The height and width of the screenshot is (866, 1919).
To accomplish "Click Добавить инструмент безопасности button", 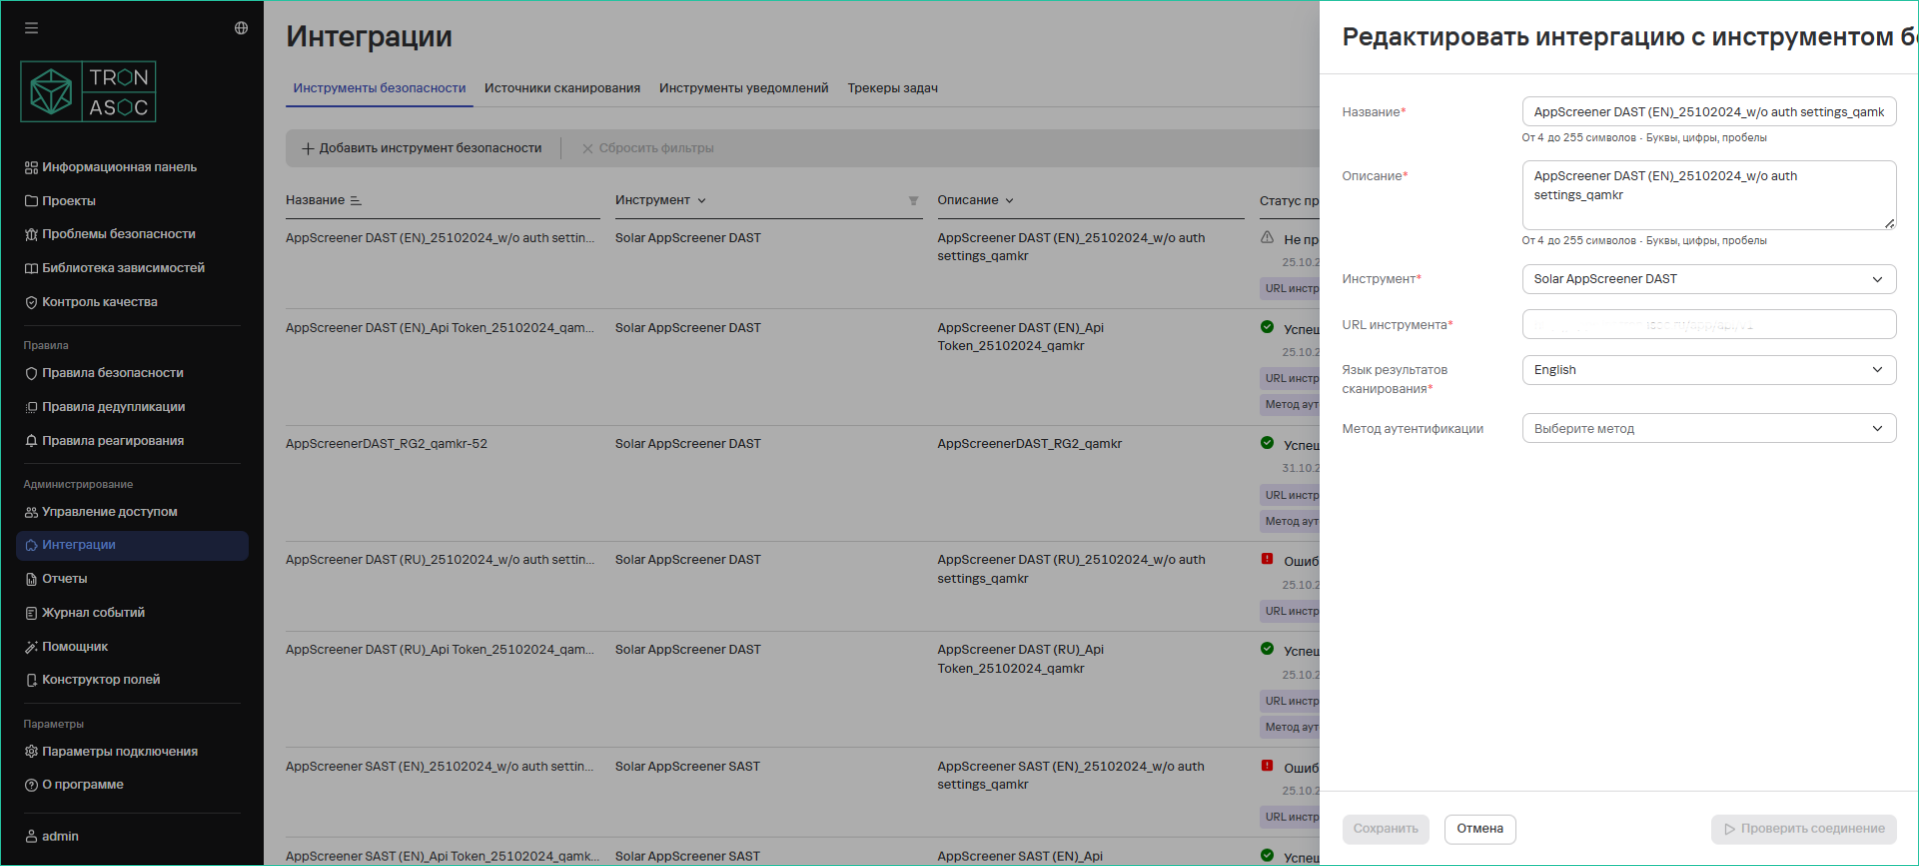I will click(x=422, y=148).
